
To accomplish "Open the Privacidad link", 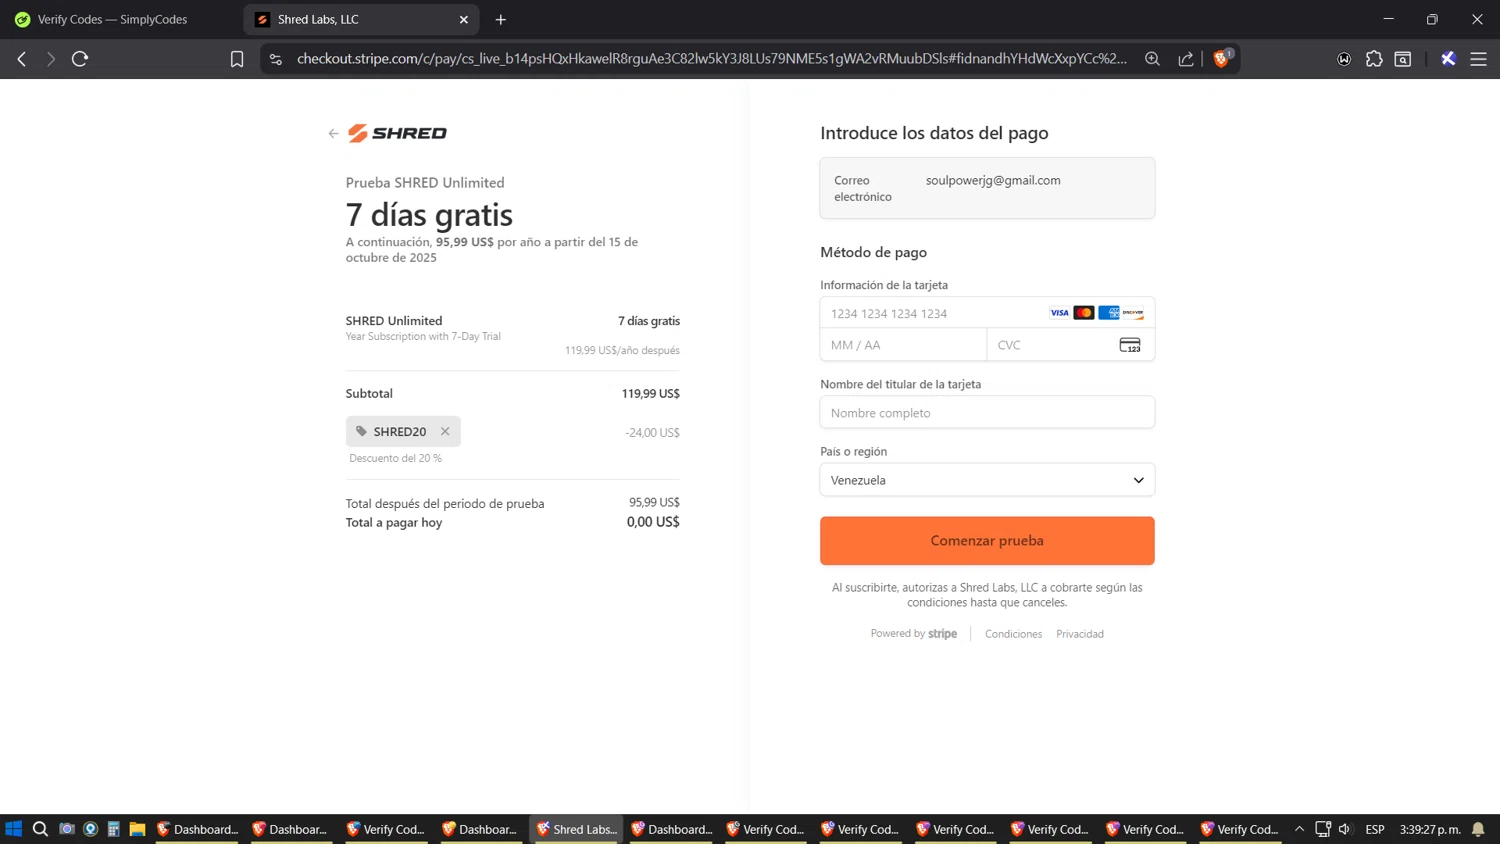I will (1080, 634).
